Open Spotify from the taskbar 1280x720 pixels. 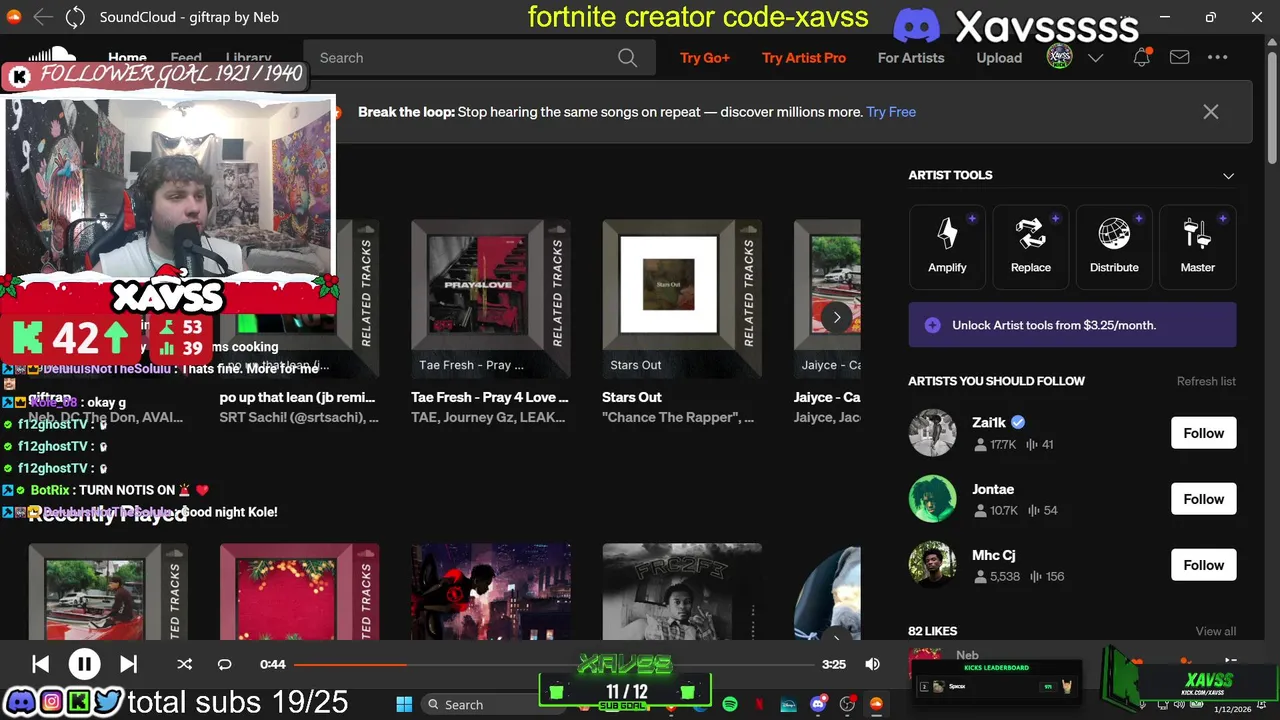click(730, 704)
